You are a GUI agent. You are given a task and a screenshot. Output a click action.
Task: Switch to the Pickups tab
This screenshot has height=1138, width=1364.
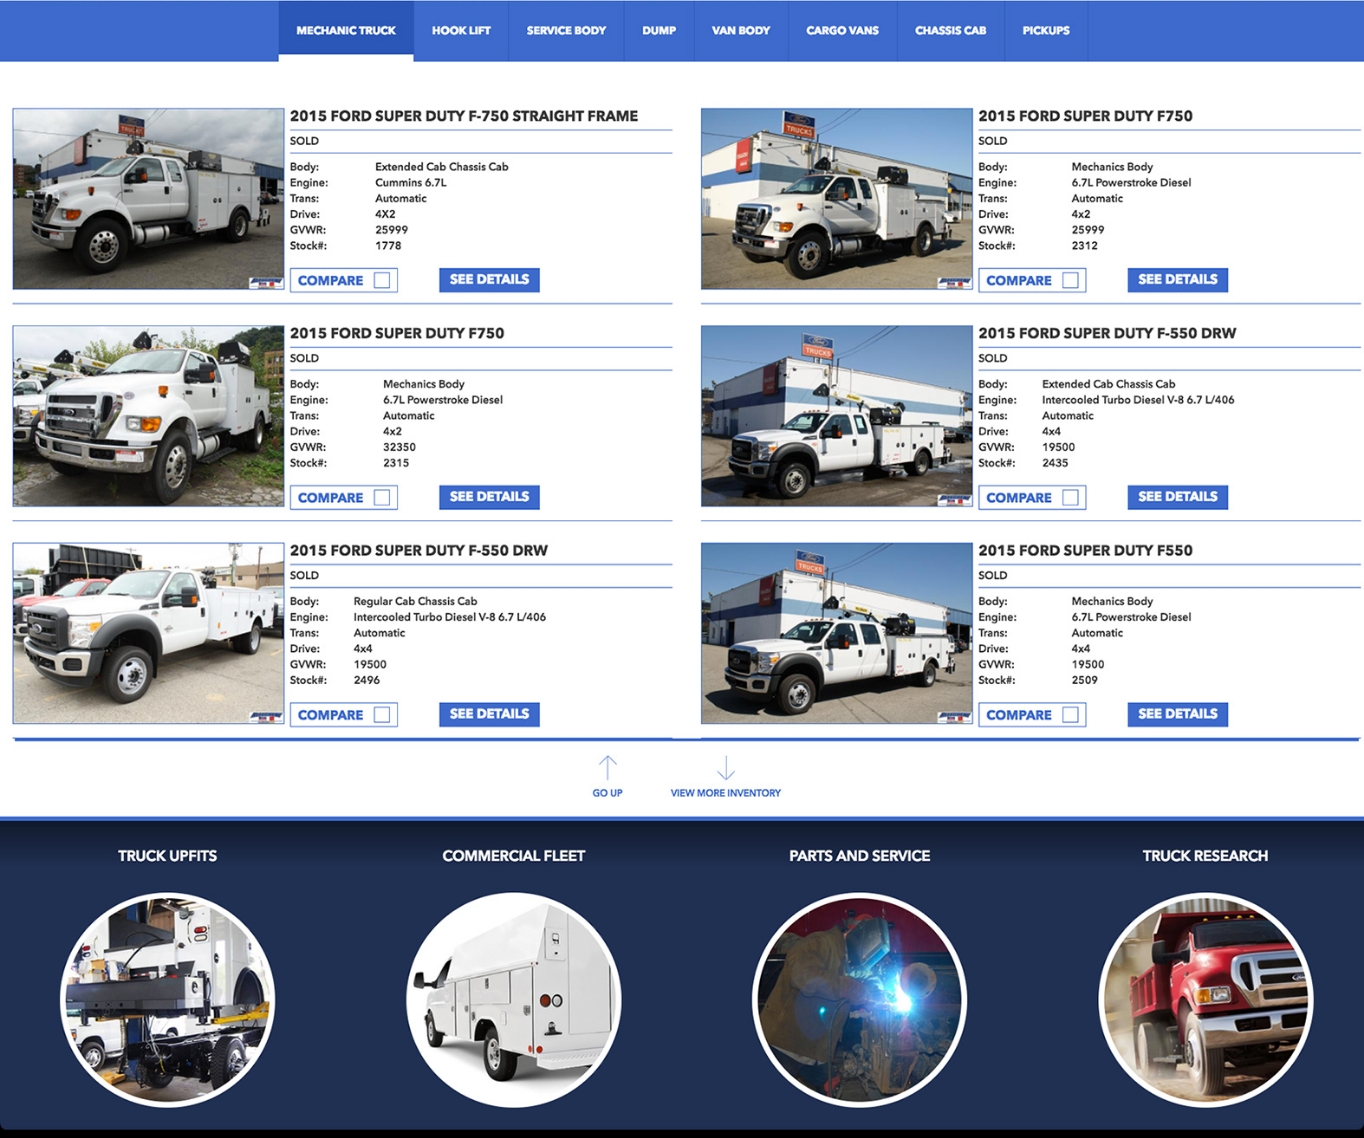tap(1046, 30)
